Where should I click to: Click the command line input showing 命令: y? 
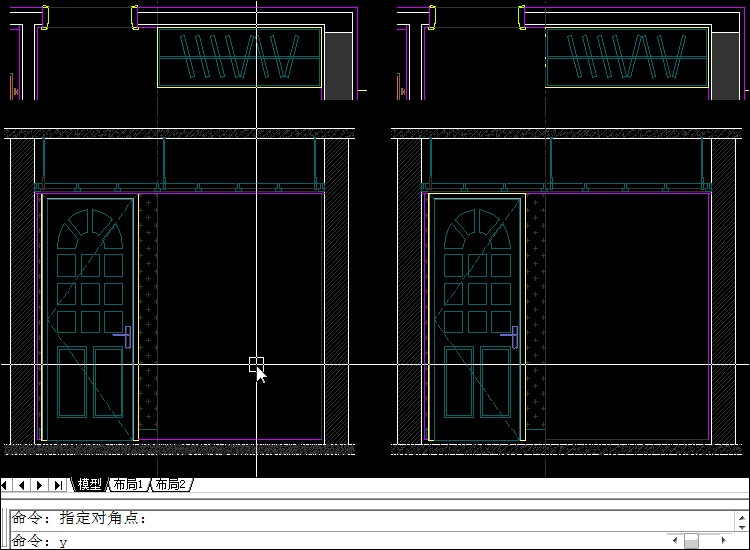point(300,541)
